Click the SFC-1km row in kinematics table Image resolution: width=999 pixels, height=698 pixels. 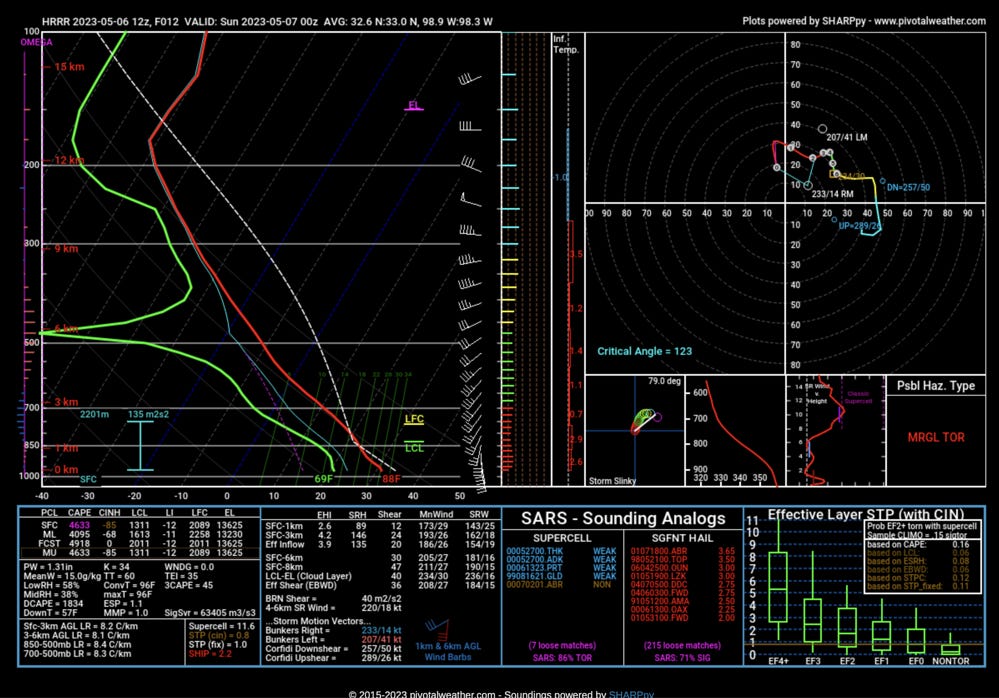pos(380,526)
